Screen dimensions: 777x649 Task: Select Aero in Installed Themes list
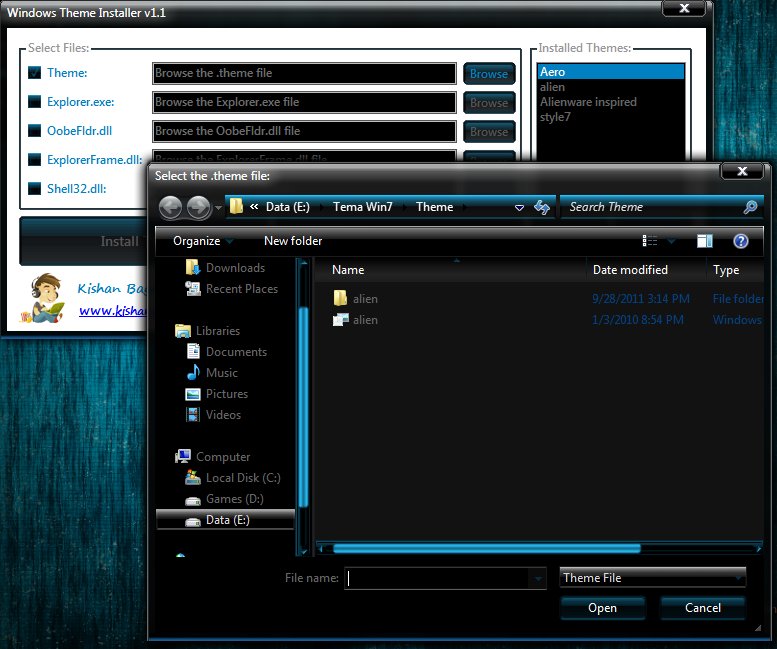click(610, 72)
